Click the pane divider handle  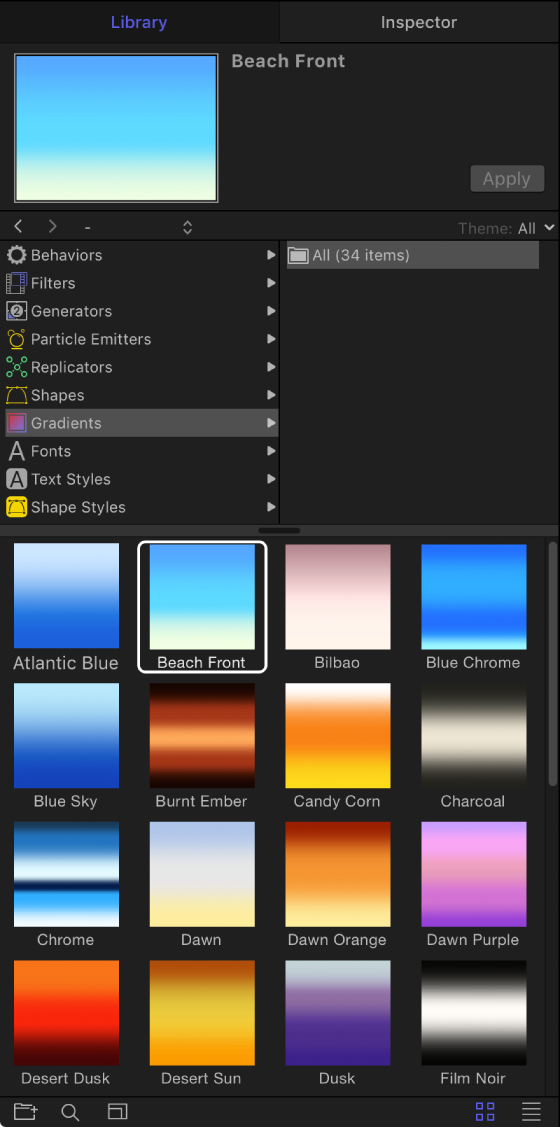[x=279, y=530]
